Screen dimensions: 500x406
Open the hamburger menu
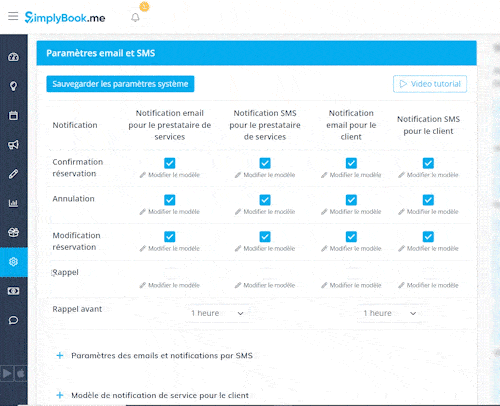[x=13, y=16]
